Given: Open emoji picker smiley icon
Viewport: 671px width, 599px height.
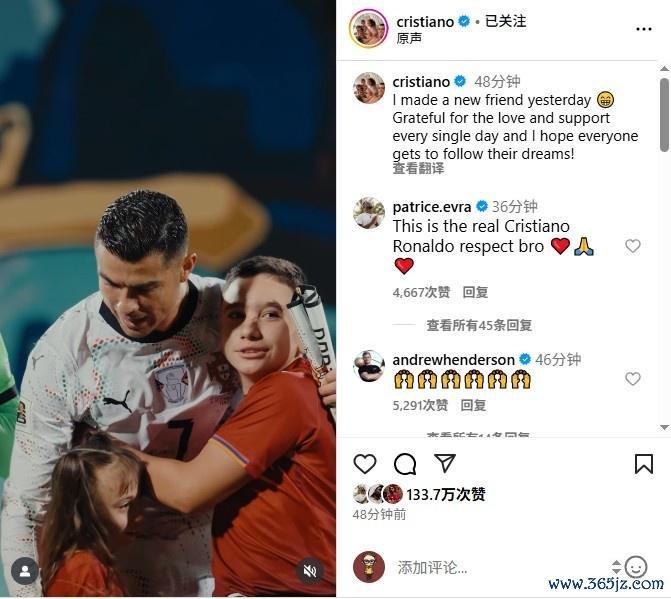Looking at the screenshot, I should [x=635, y=567].
